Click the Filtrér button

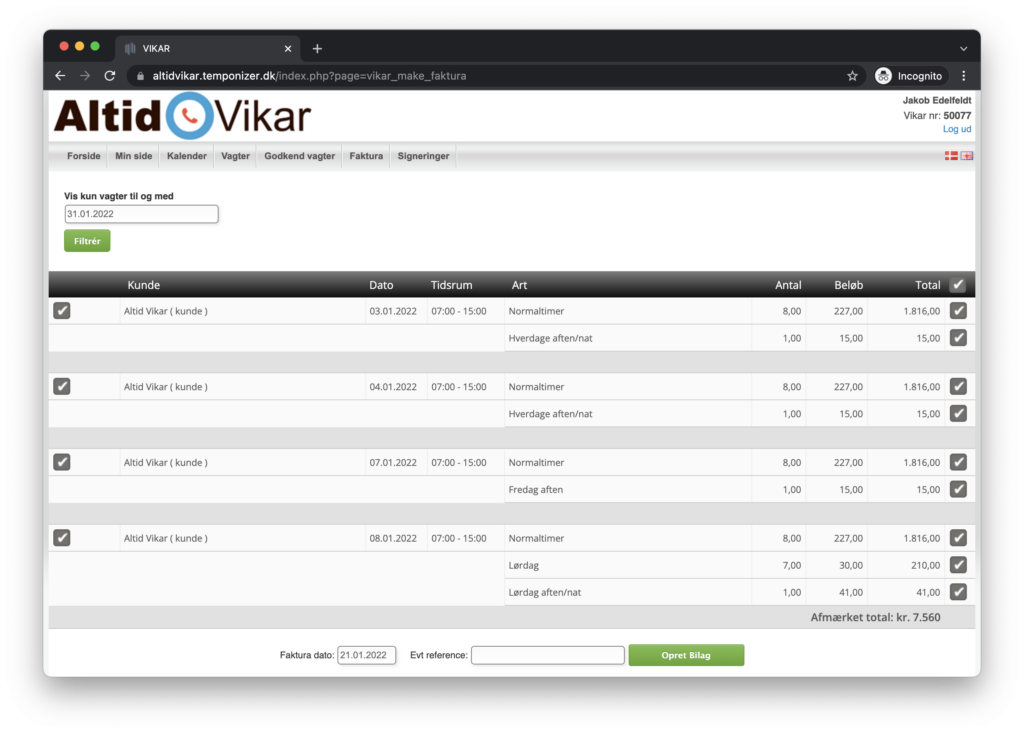coord(87,241)
